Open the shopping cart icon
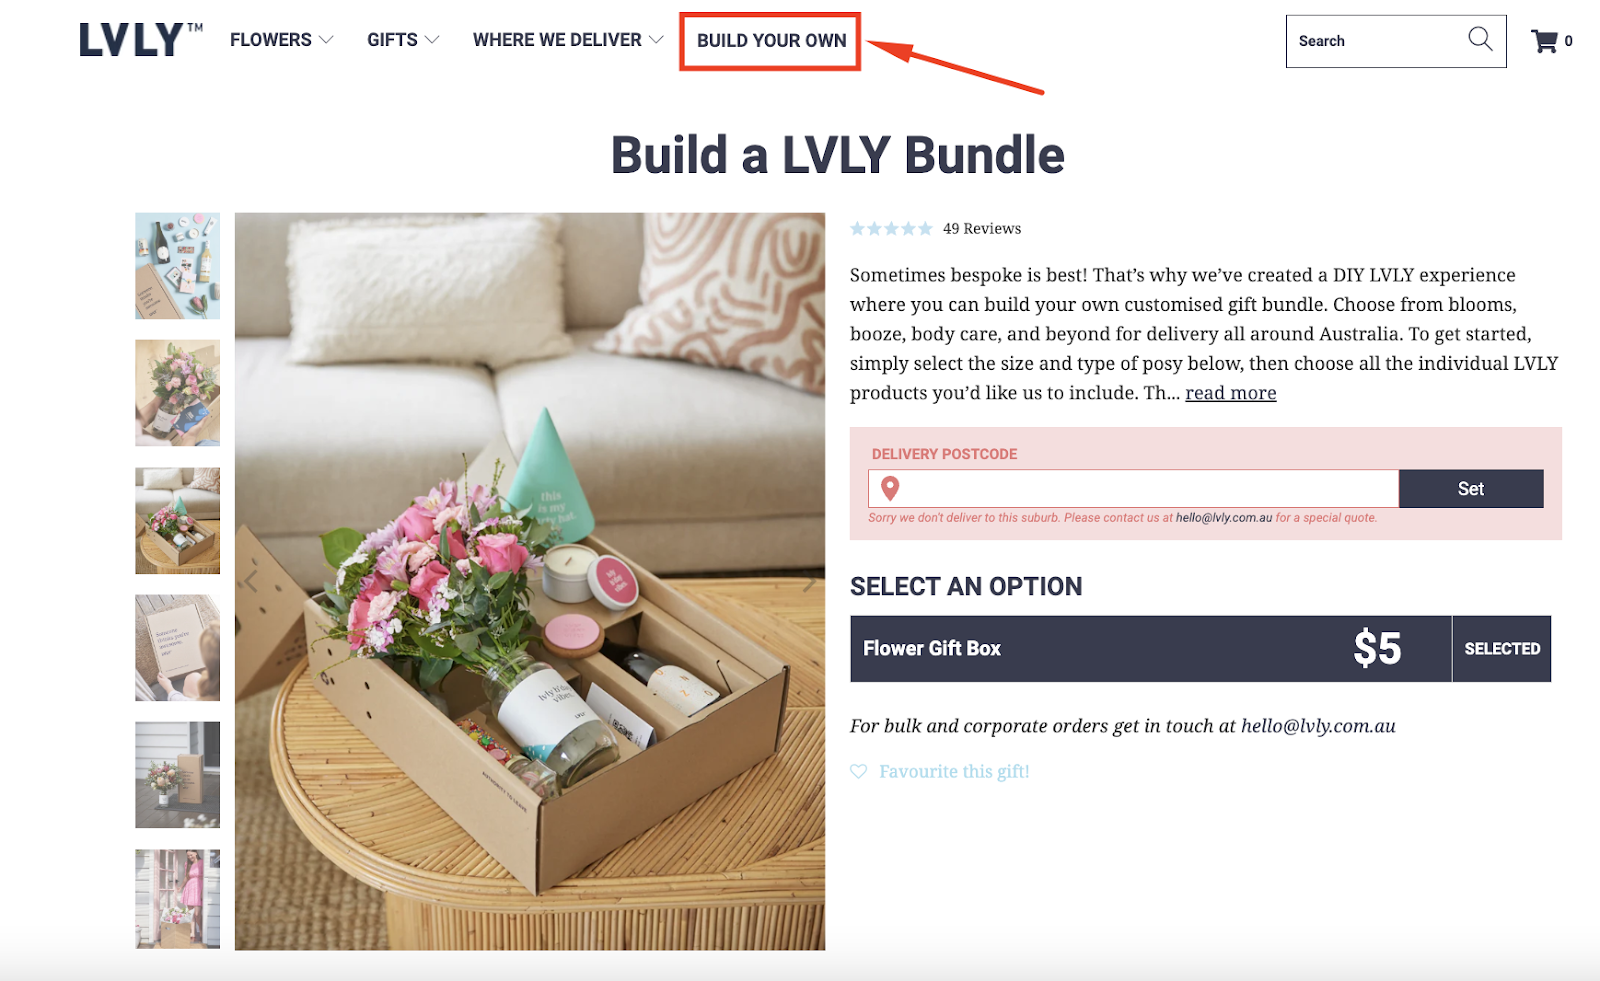 [1545, 41]
